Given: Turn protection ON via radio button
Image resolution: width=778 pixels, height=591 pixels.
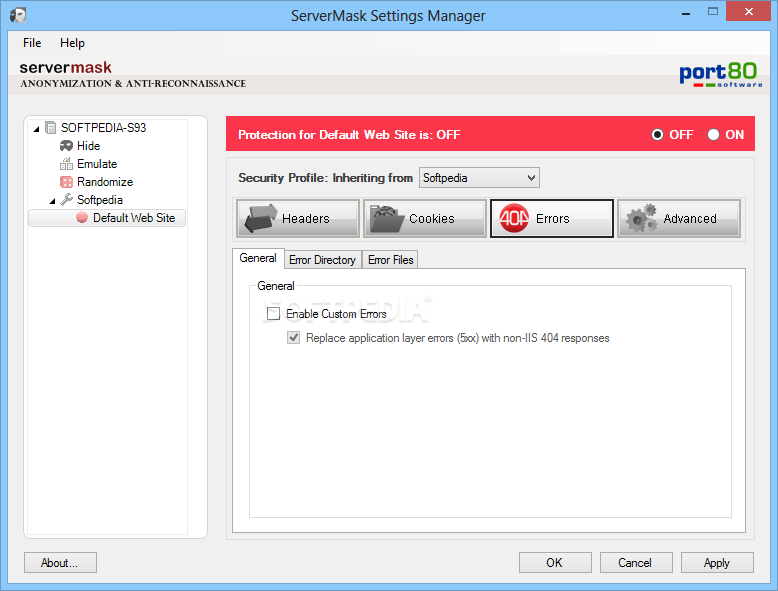Looking at the screenshot, I should click(x=713, y=134).
